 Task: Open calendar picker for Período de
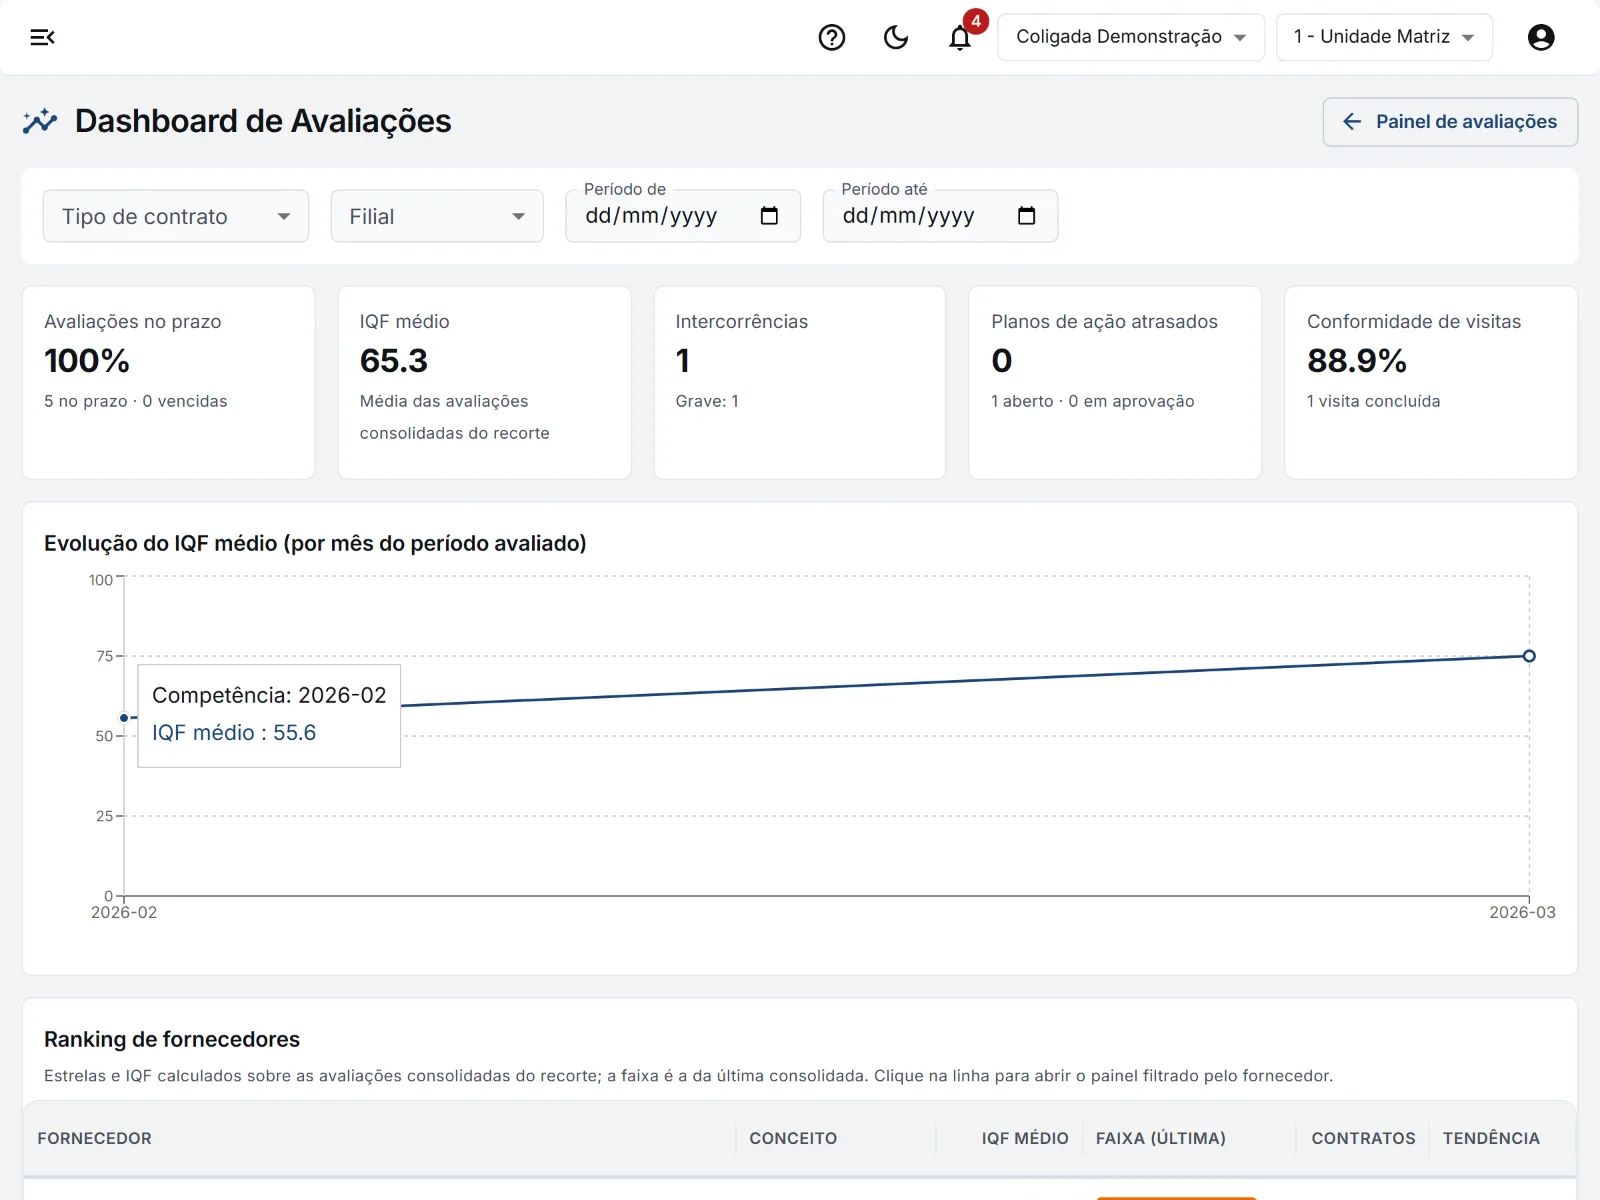[769, 216]
